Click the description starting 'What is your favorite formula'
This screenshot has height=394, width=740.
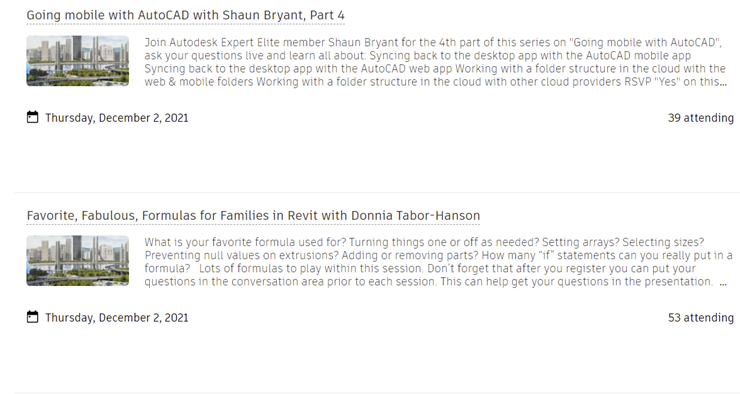coord(438,262)
